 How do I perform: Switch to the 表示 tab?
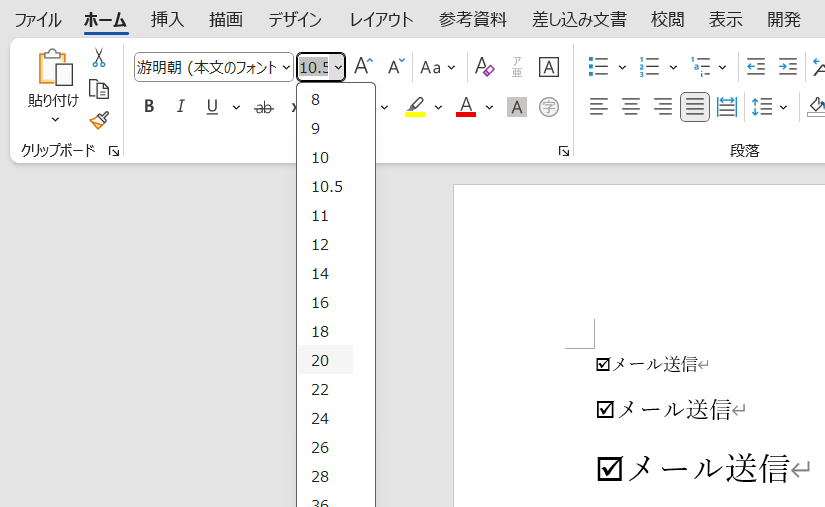(726, 20)
